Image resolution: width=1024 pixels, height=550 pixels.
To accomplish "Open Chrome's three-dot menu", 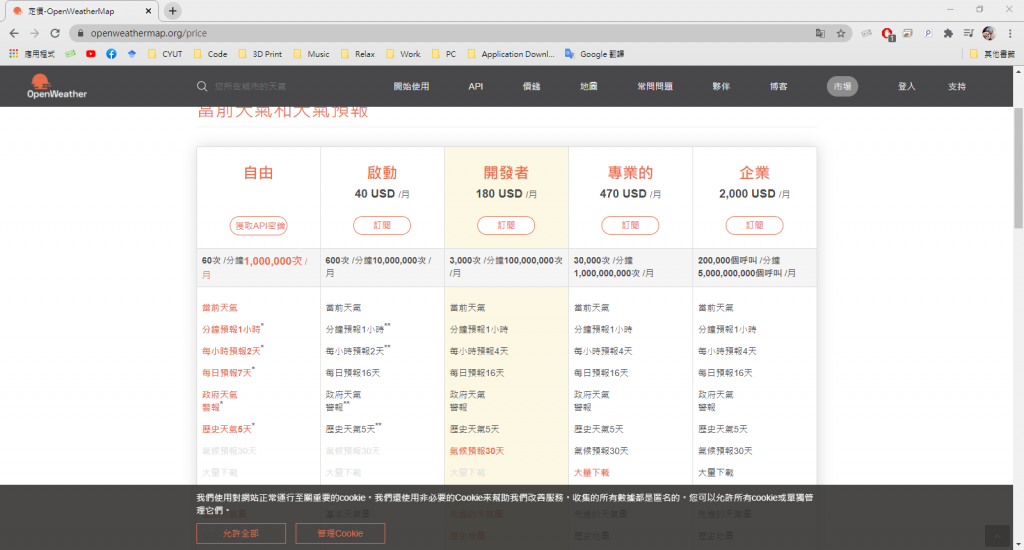I will [1010, 33].
